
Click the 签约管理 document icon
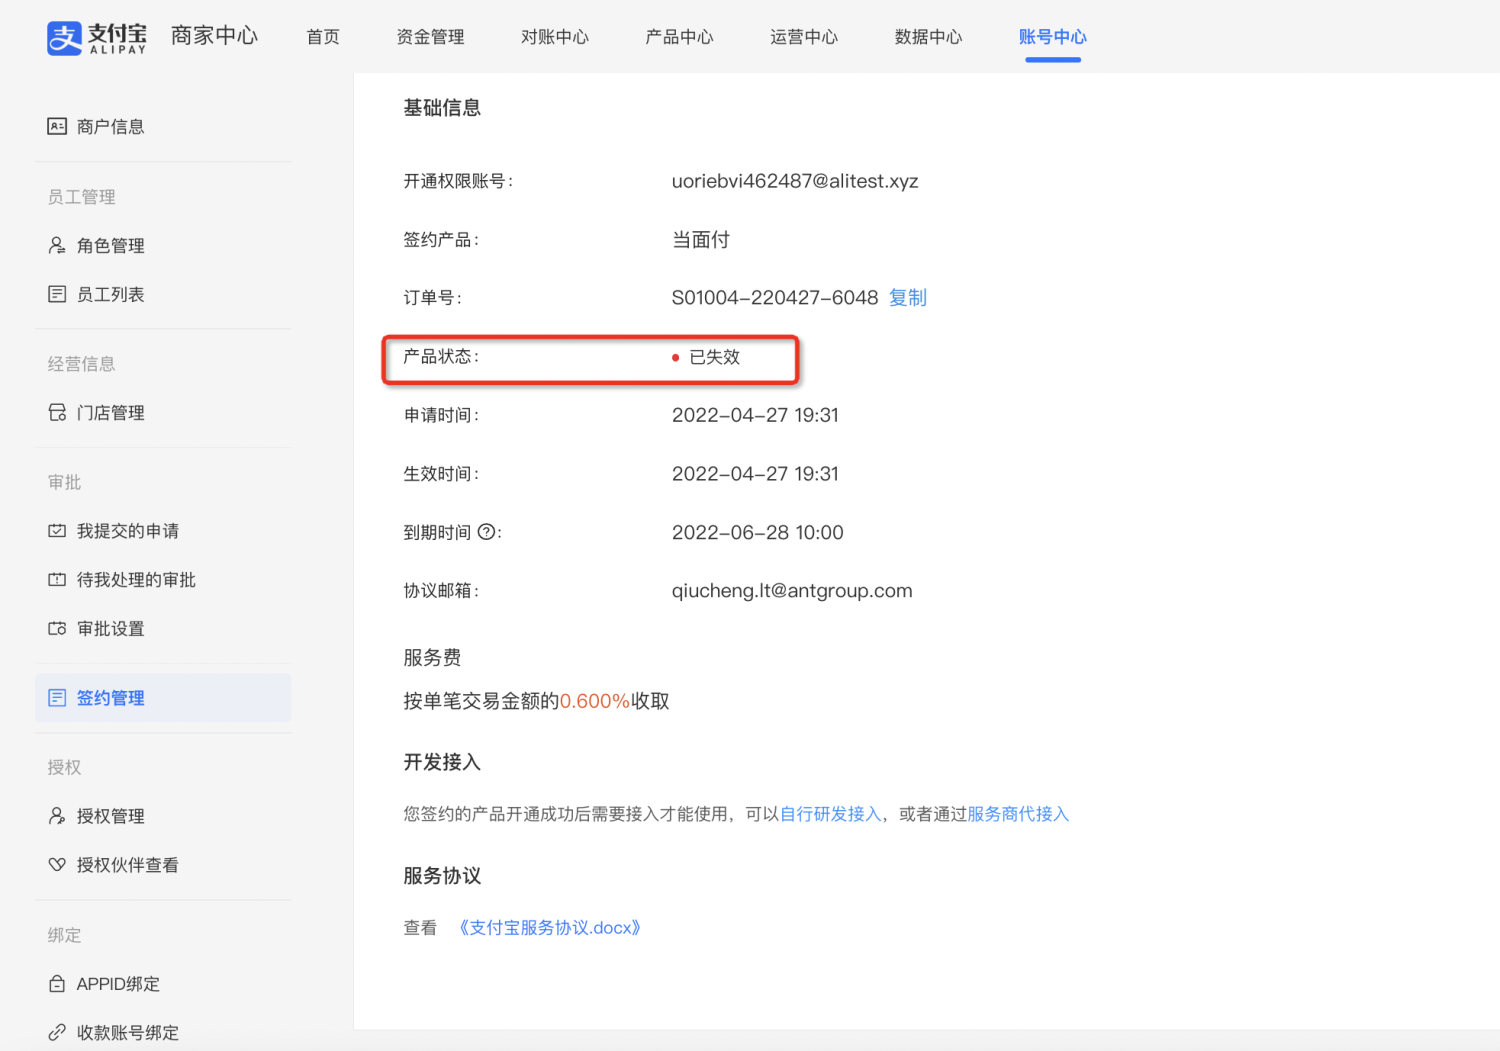pos(57,697)
